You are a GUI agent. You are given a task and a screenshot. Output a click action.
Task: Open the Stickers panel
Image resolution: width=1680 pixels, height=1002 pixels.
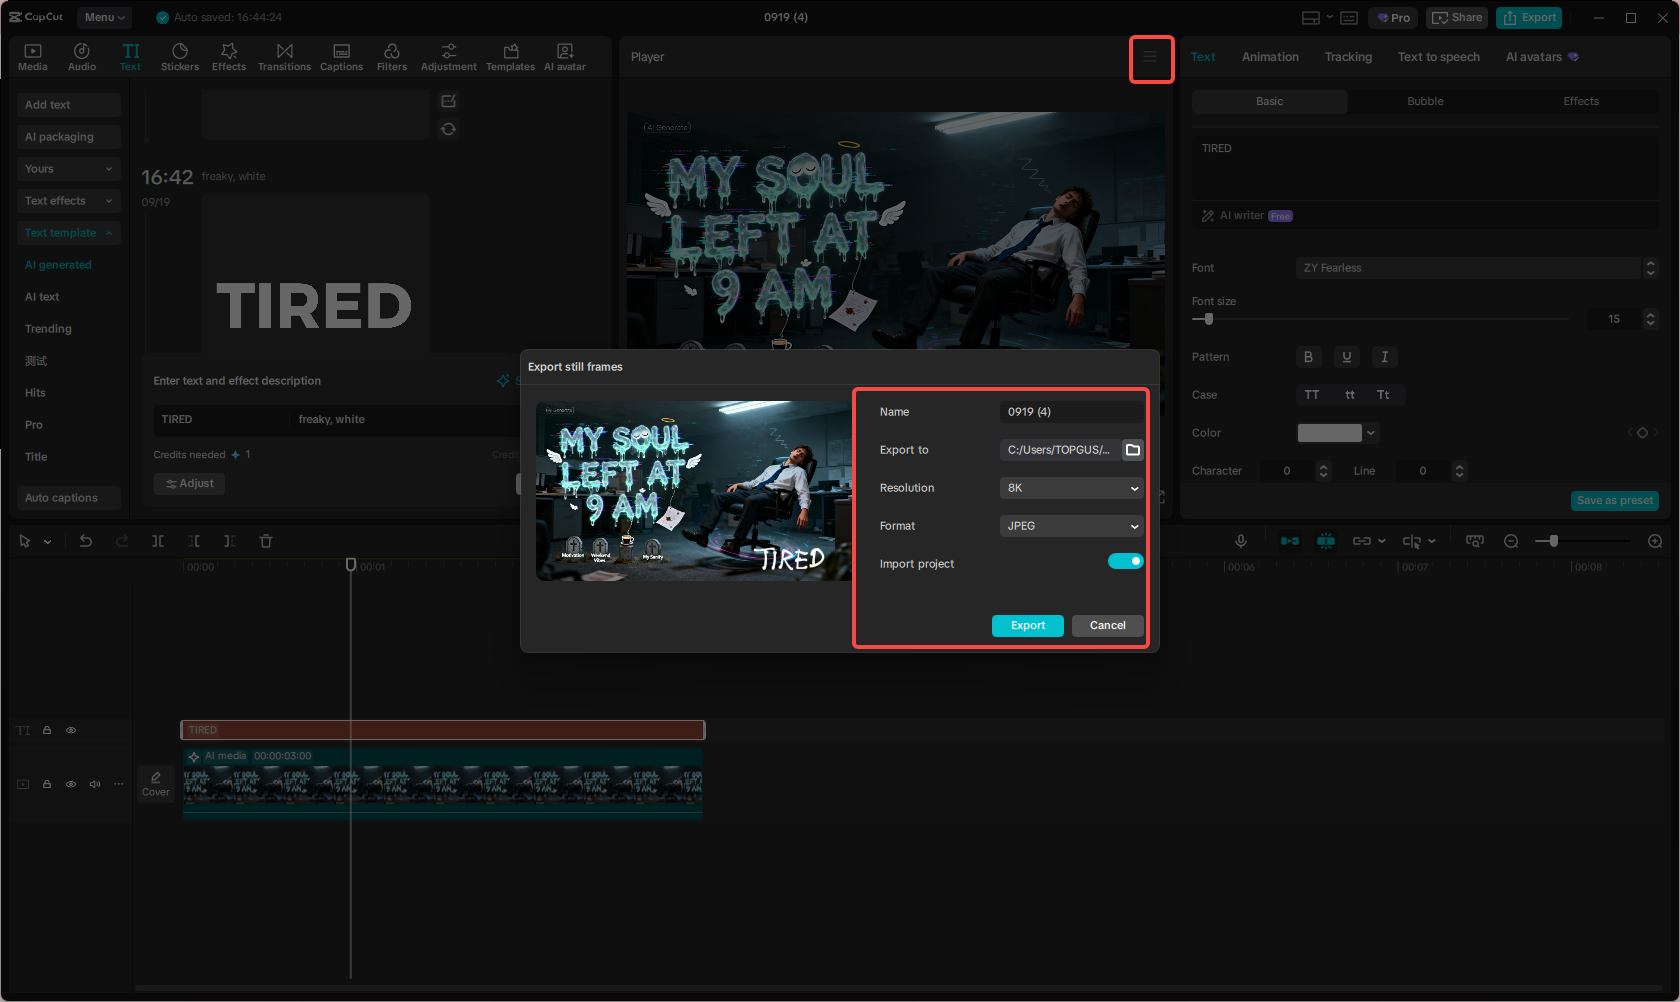tap(180, 57)
